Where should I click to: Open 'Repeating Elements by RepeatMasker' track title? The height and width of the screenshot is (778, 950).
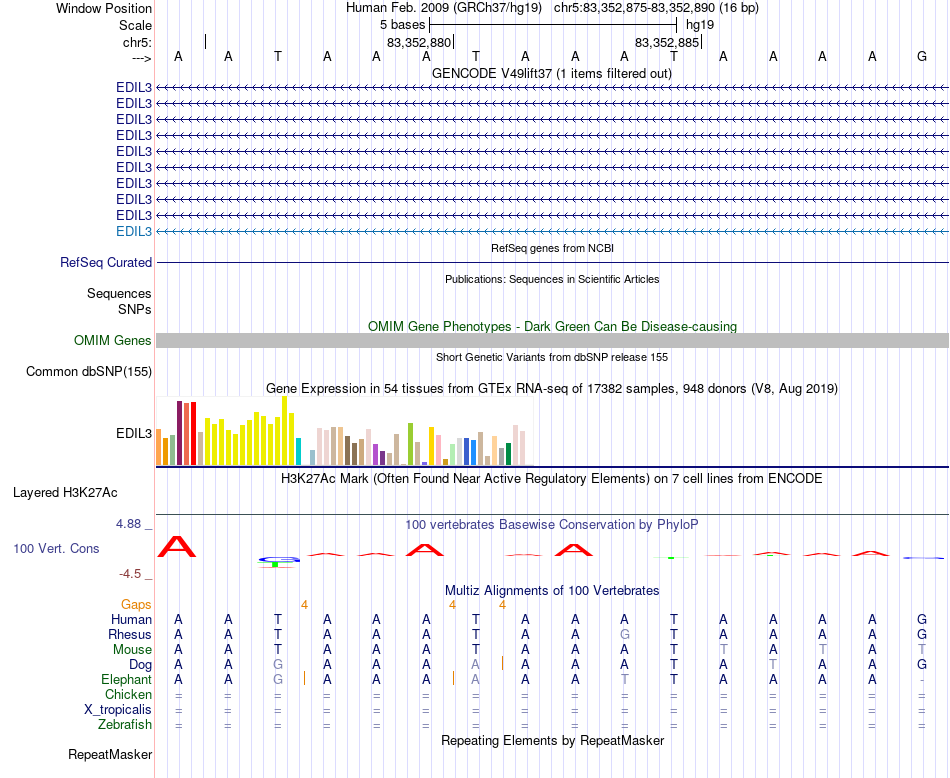552,740
